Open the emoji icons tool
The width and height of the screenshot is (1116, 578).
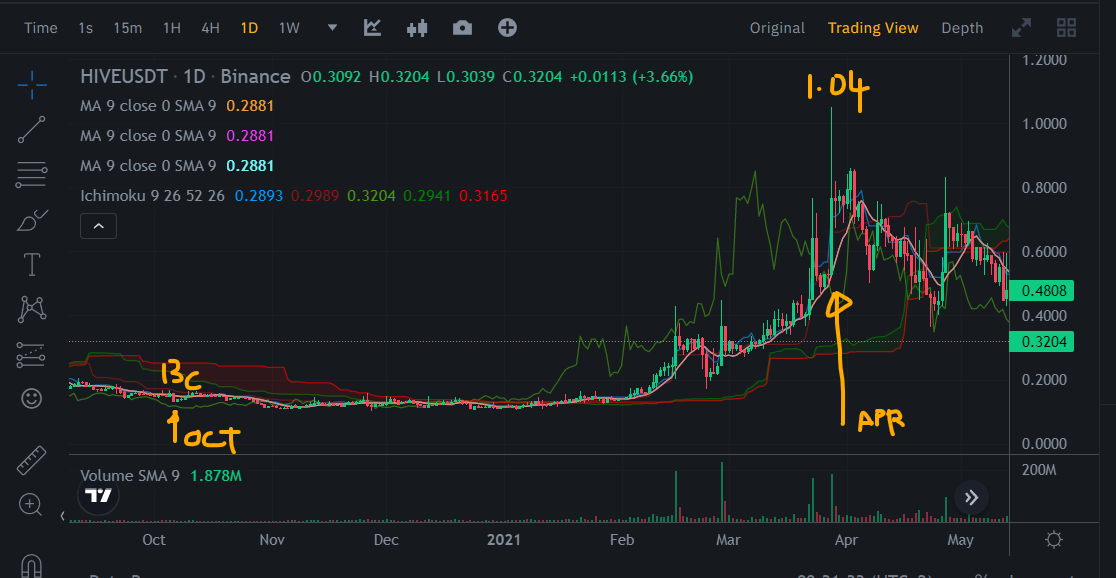(32, 399)
